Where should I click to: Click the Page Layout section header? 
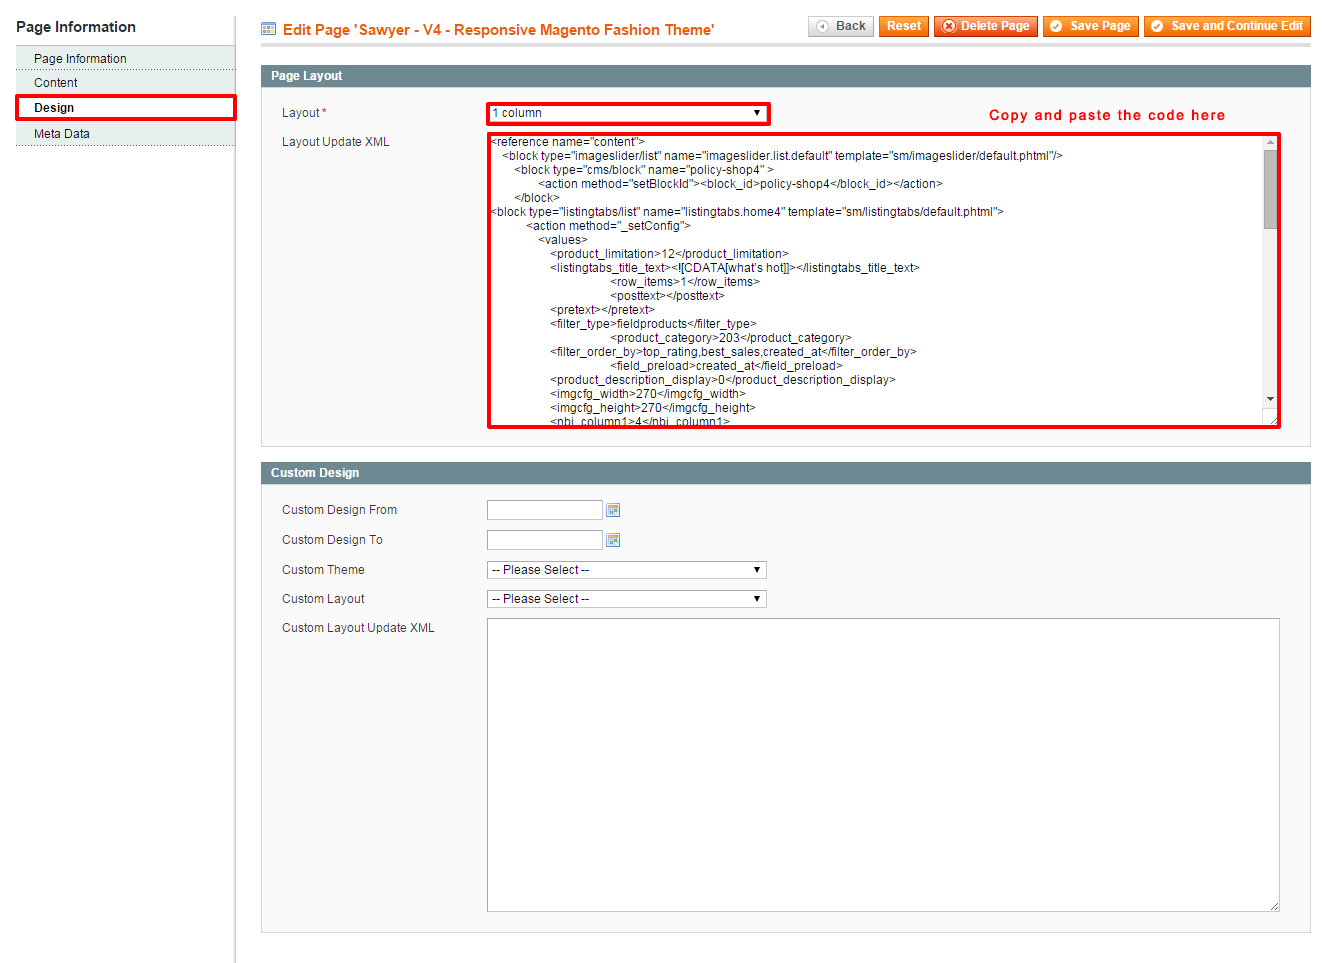786,76
